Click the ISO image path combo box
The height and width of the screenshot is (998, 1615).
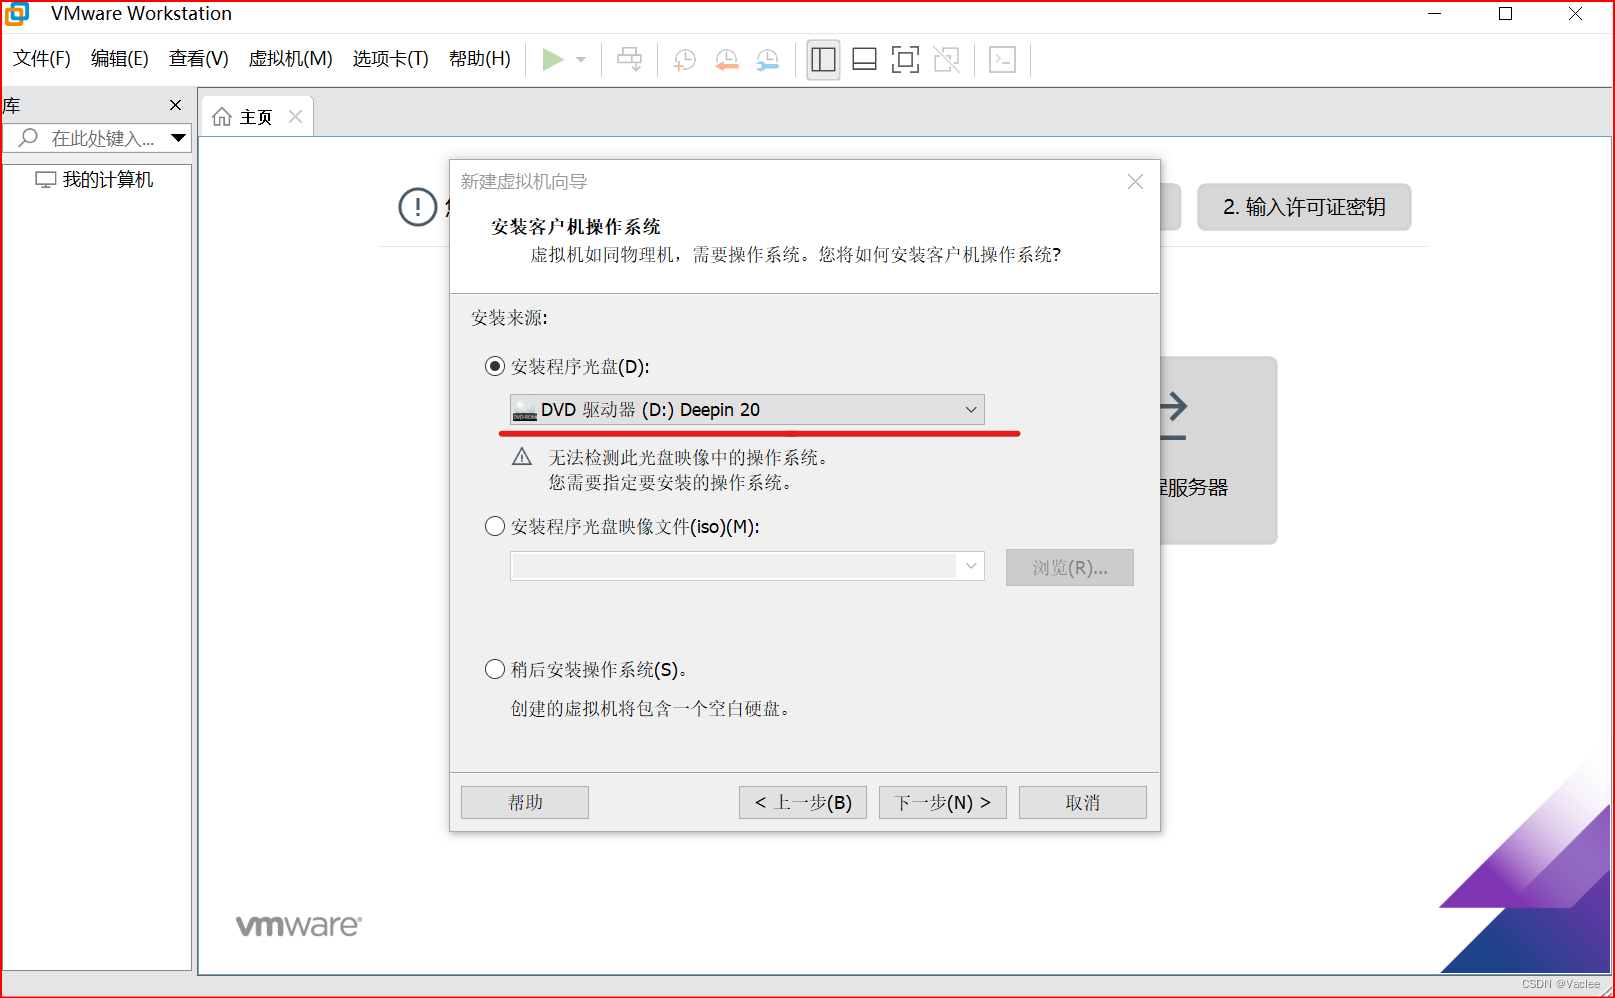pos(747,566)
